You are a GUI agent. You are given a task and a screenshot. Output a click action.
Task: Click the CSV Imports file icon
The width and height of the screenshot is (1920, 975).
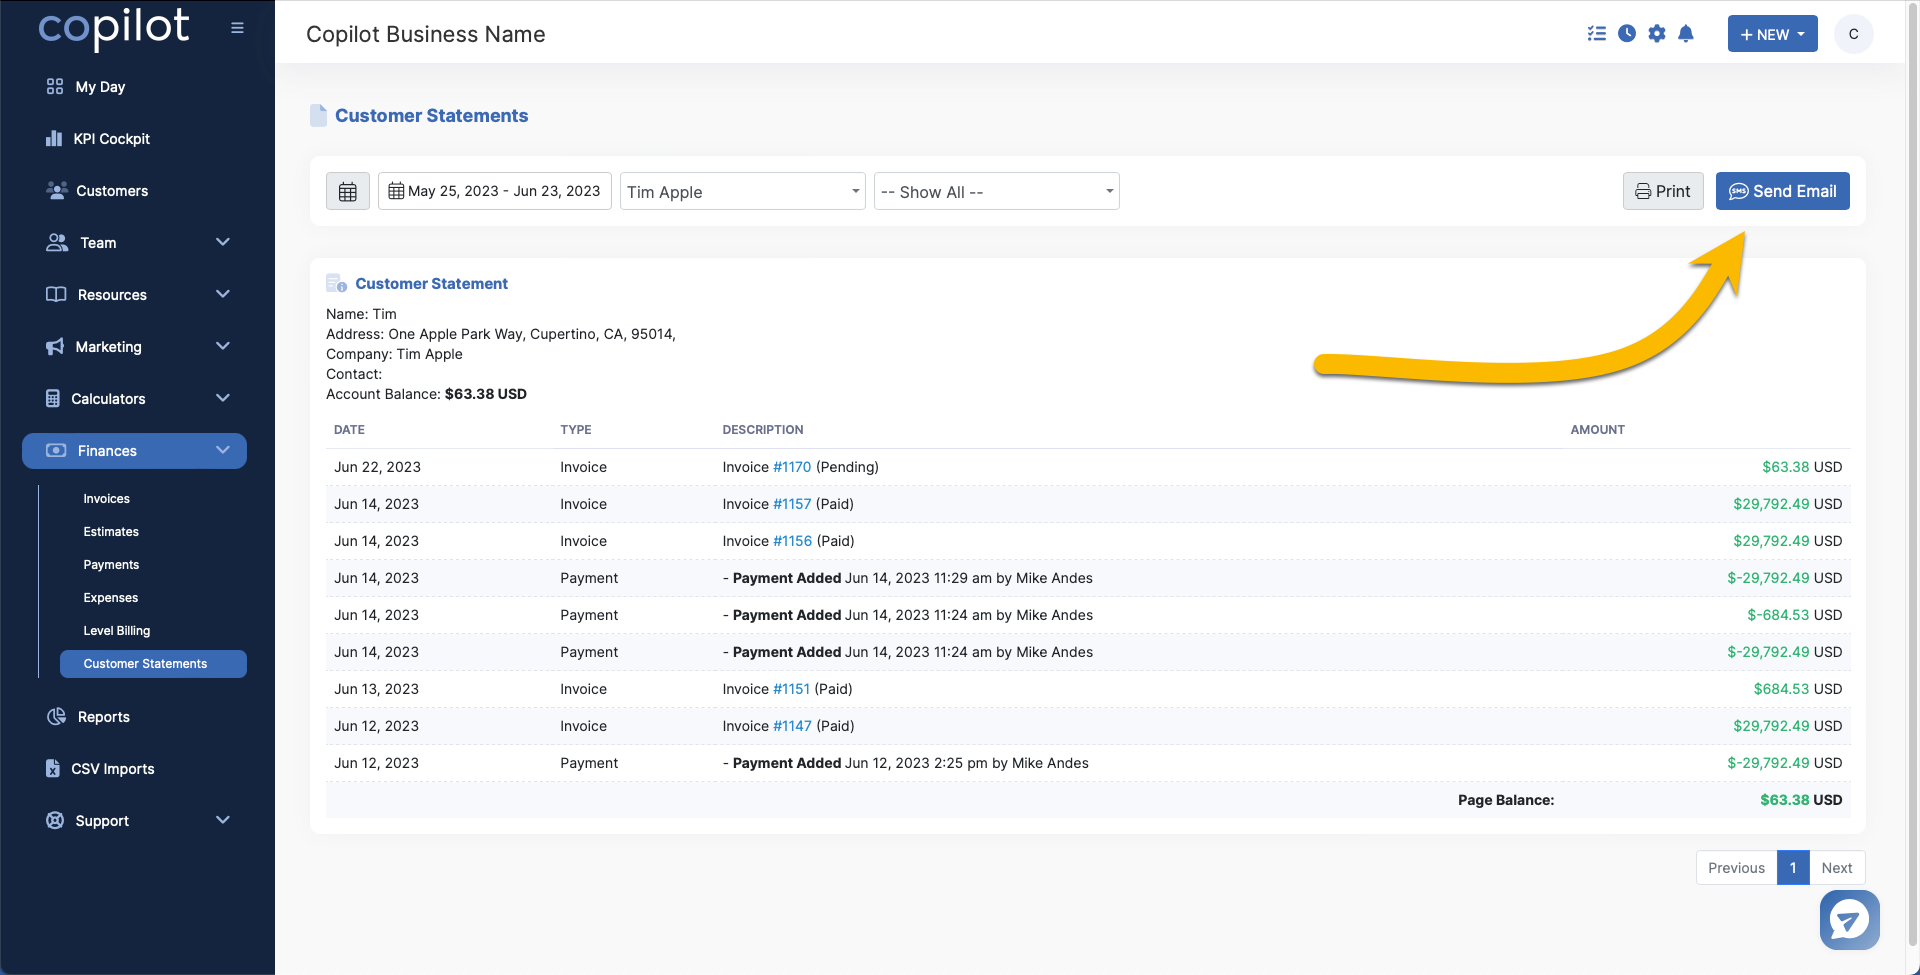click(53, 769)
